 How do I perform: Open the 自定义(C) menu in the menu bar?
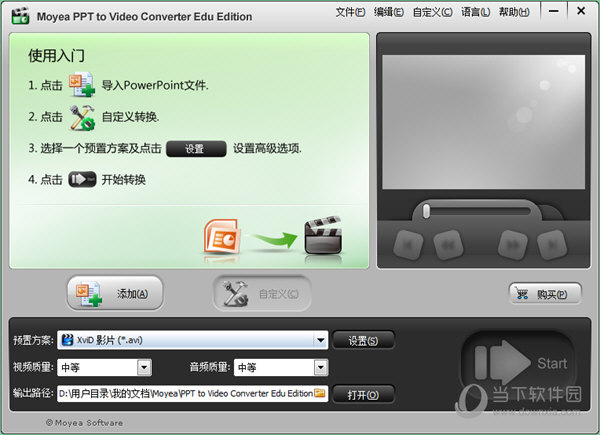point(432,12)
